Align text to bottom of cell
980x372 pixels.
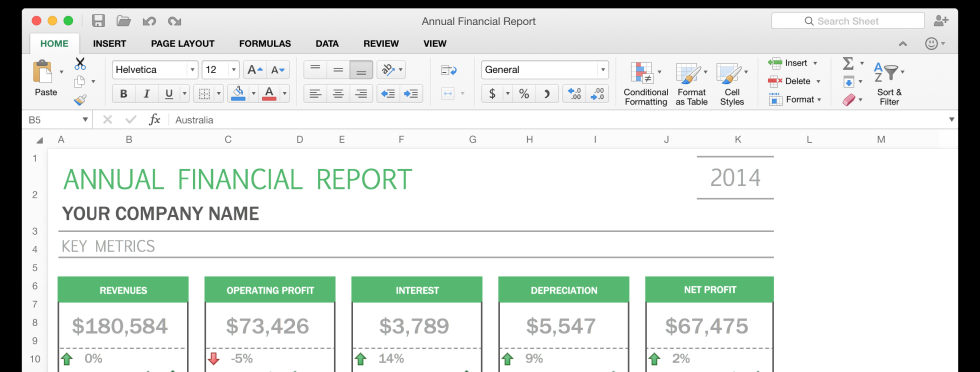[x=361, y=70]
